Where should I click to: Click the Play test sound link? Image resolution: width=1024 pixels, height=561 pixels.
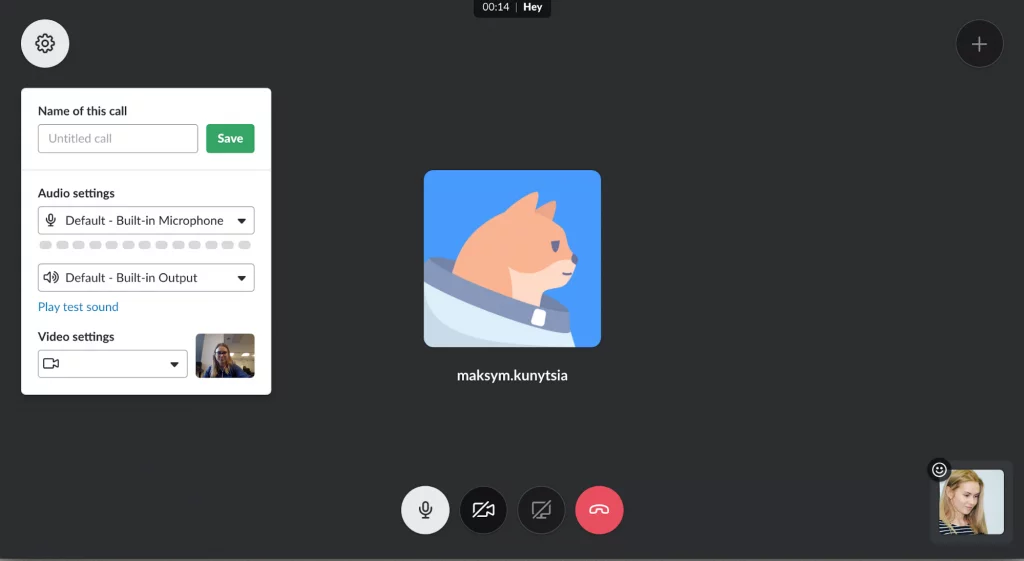[78, 307]
